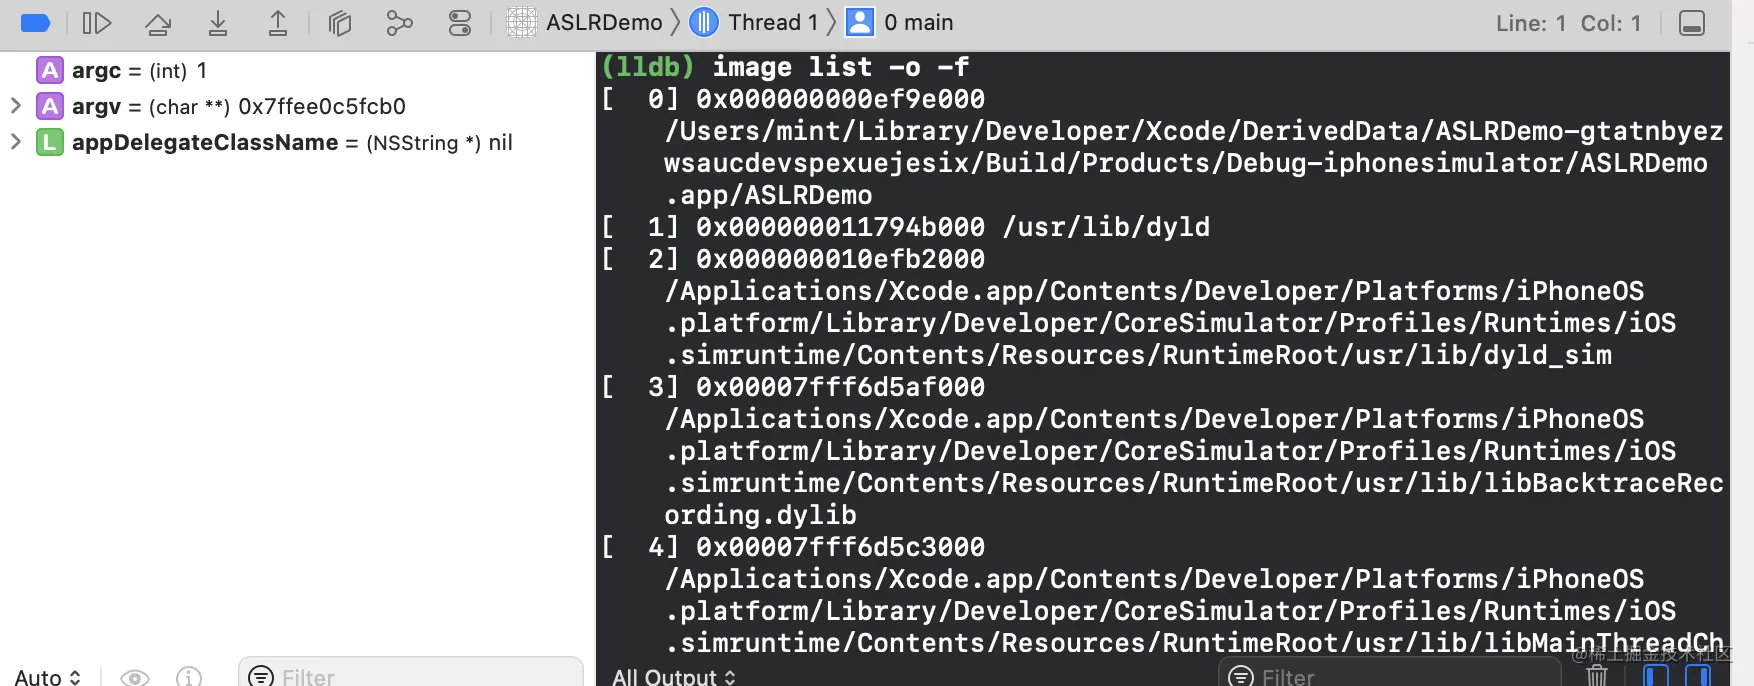
Task: Click the filter icon in variables Filter field
Action: [x=261, y=677]
